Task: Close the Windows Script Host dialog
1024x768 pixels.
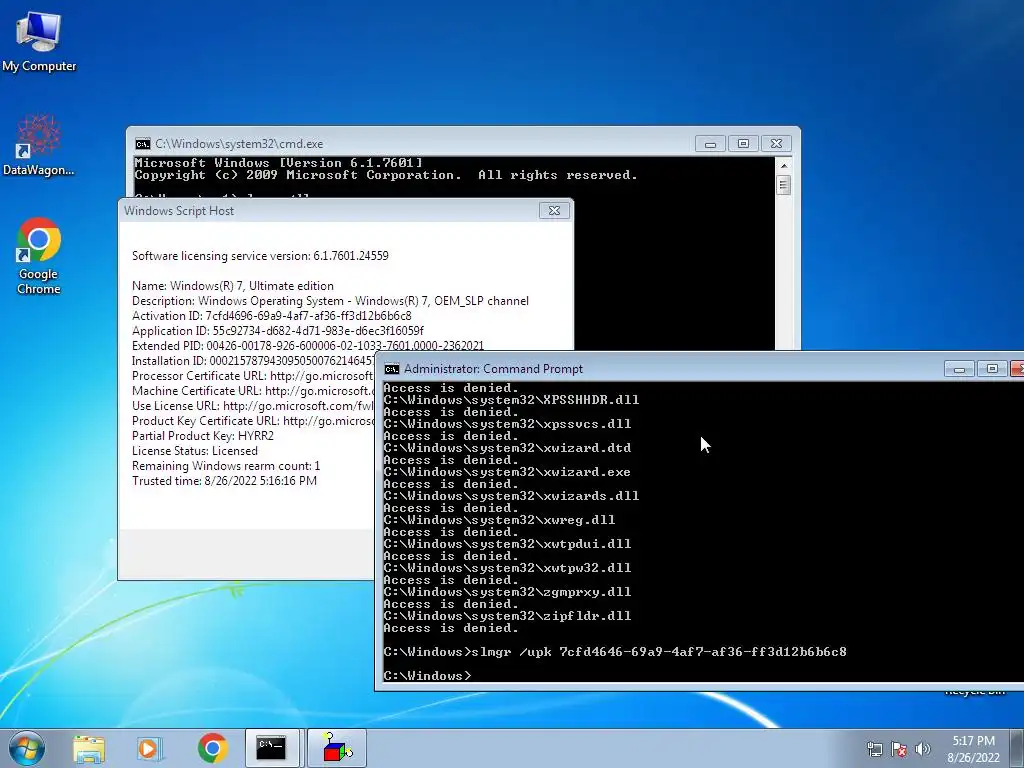Action: (554, 210)
